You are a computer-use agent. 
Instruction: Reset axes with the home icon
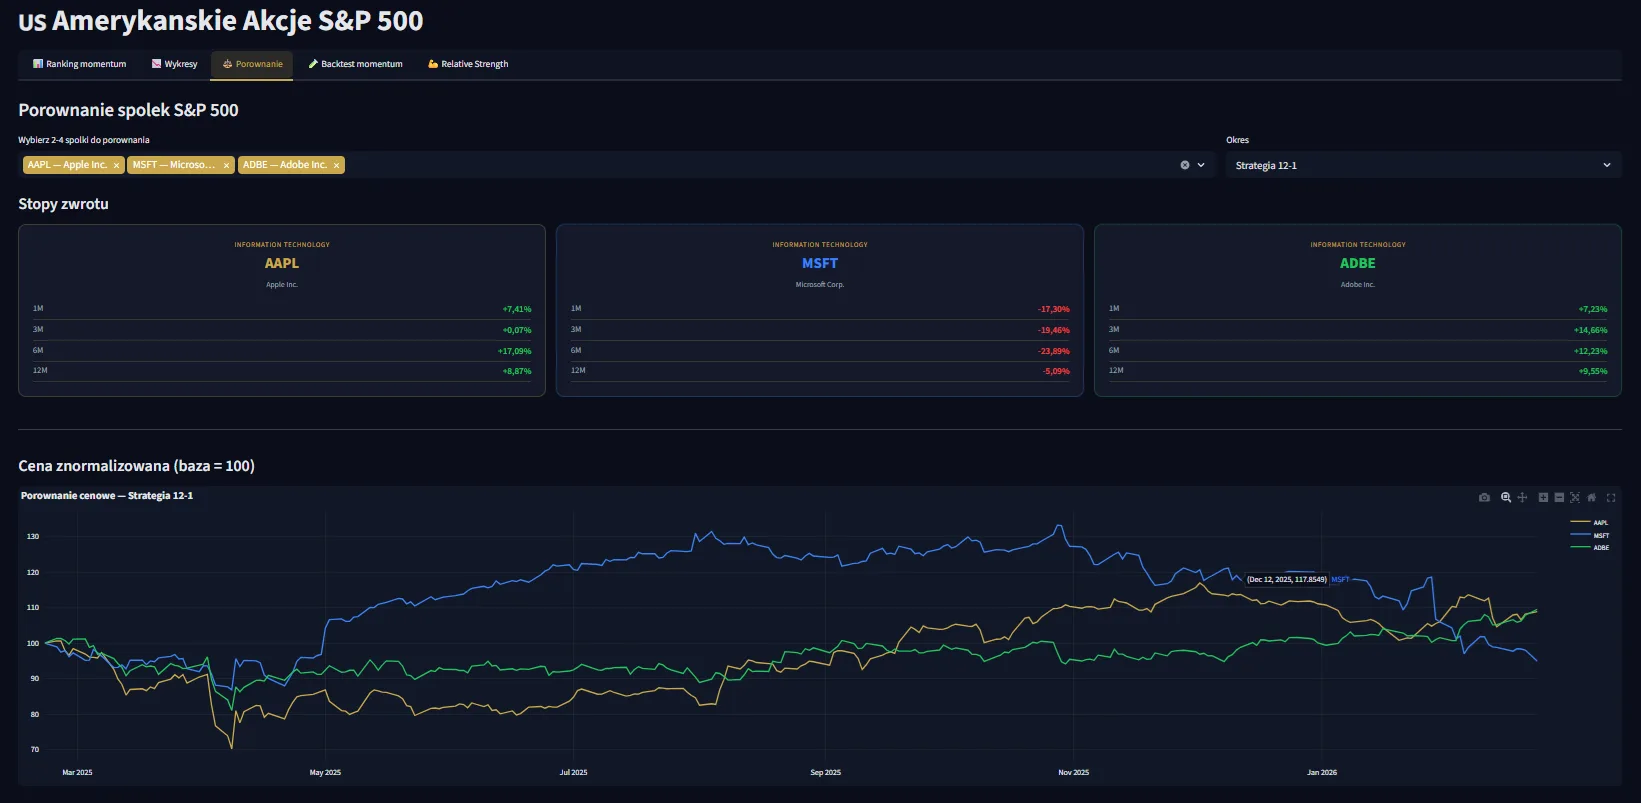1591,497
